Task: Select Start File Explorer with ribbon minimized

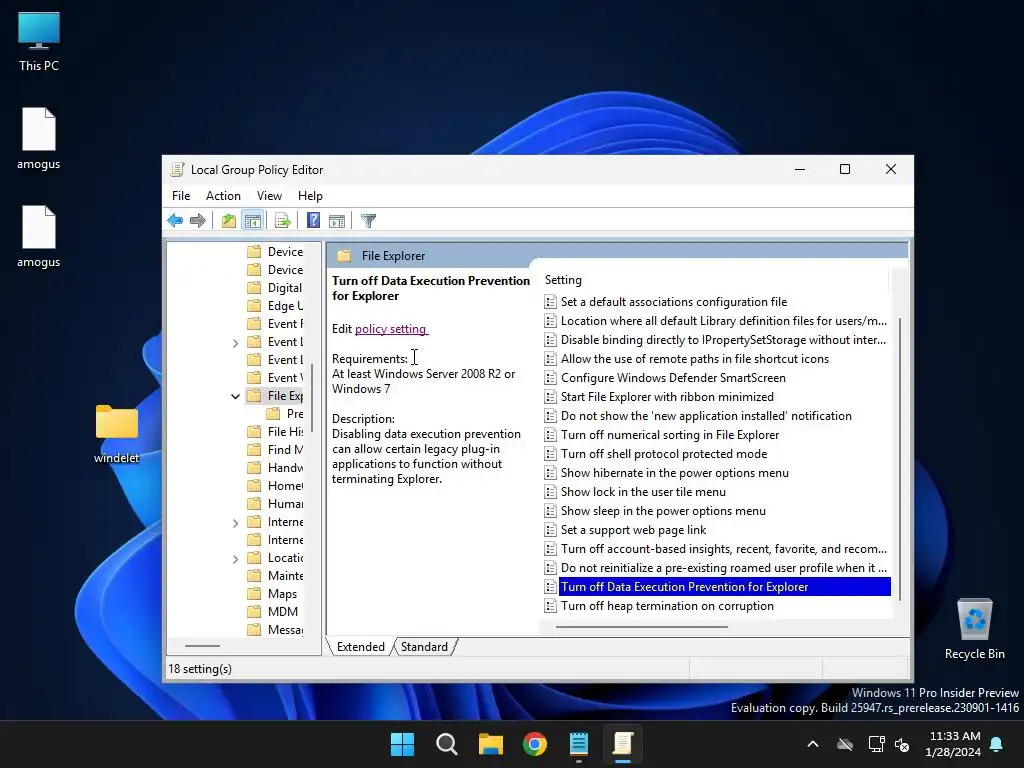Action: pyautogui.click(x=667, y=397)
